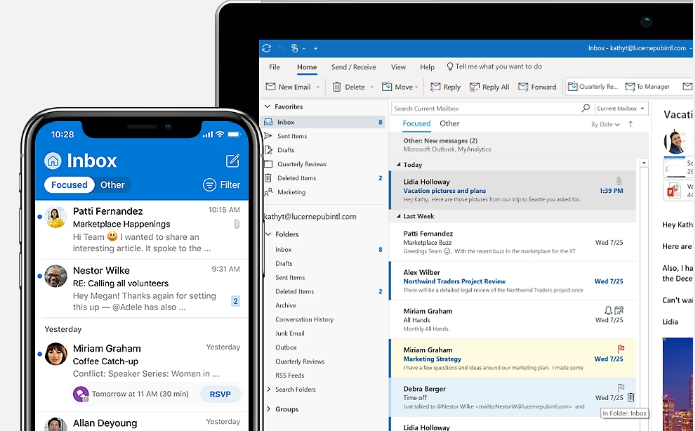Image resolution: width=695 pixels, height=431 pixels.
Task: Tap the home icon beside Inbox on phone
Action: [52, 161]
